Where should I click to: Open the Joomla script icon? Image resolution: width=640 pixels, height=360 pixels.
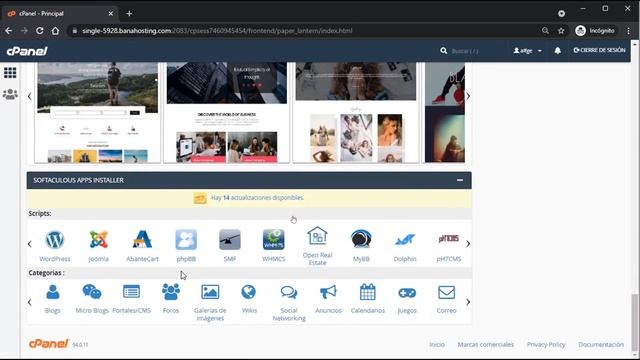(x=98, y=245)
